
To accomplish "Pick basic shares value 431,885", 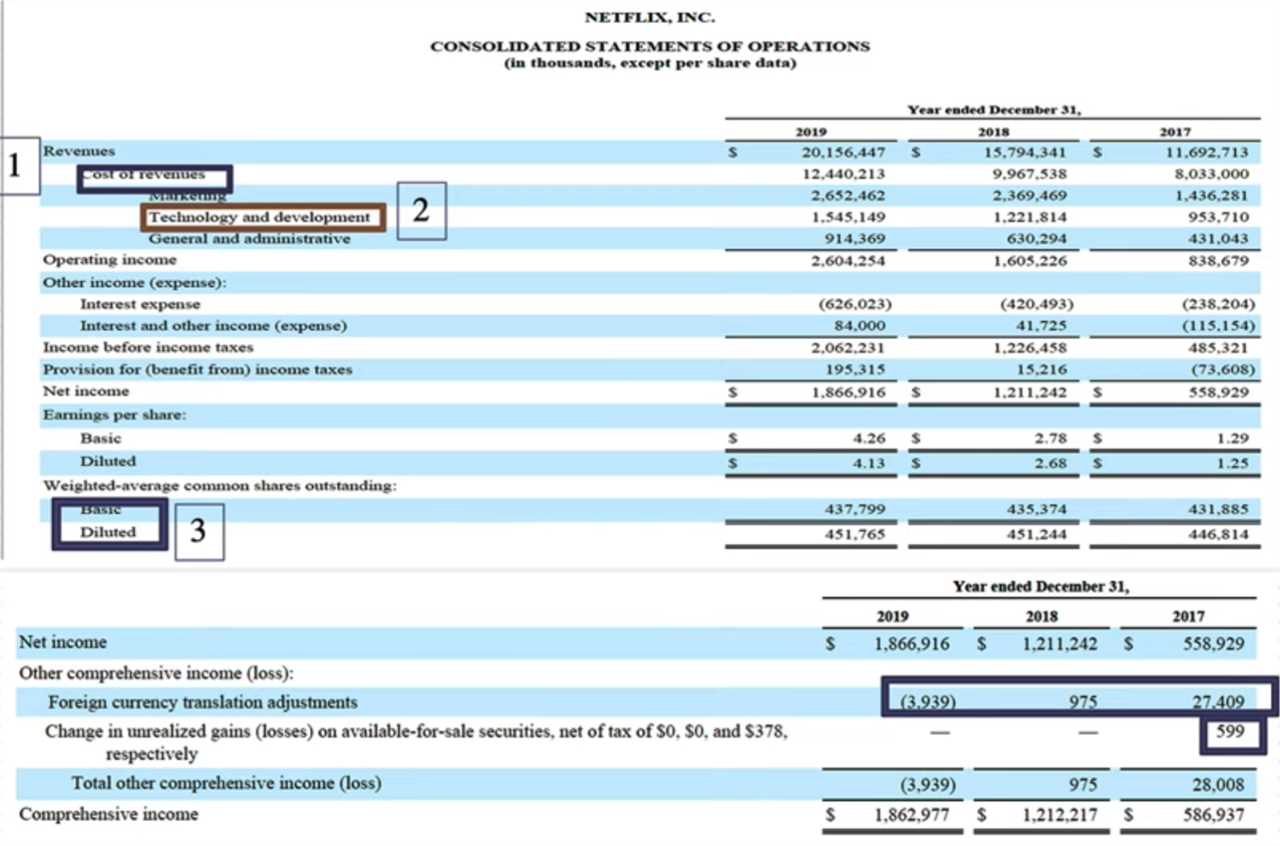I will (x=1218, y=510).
